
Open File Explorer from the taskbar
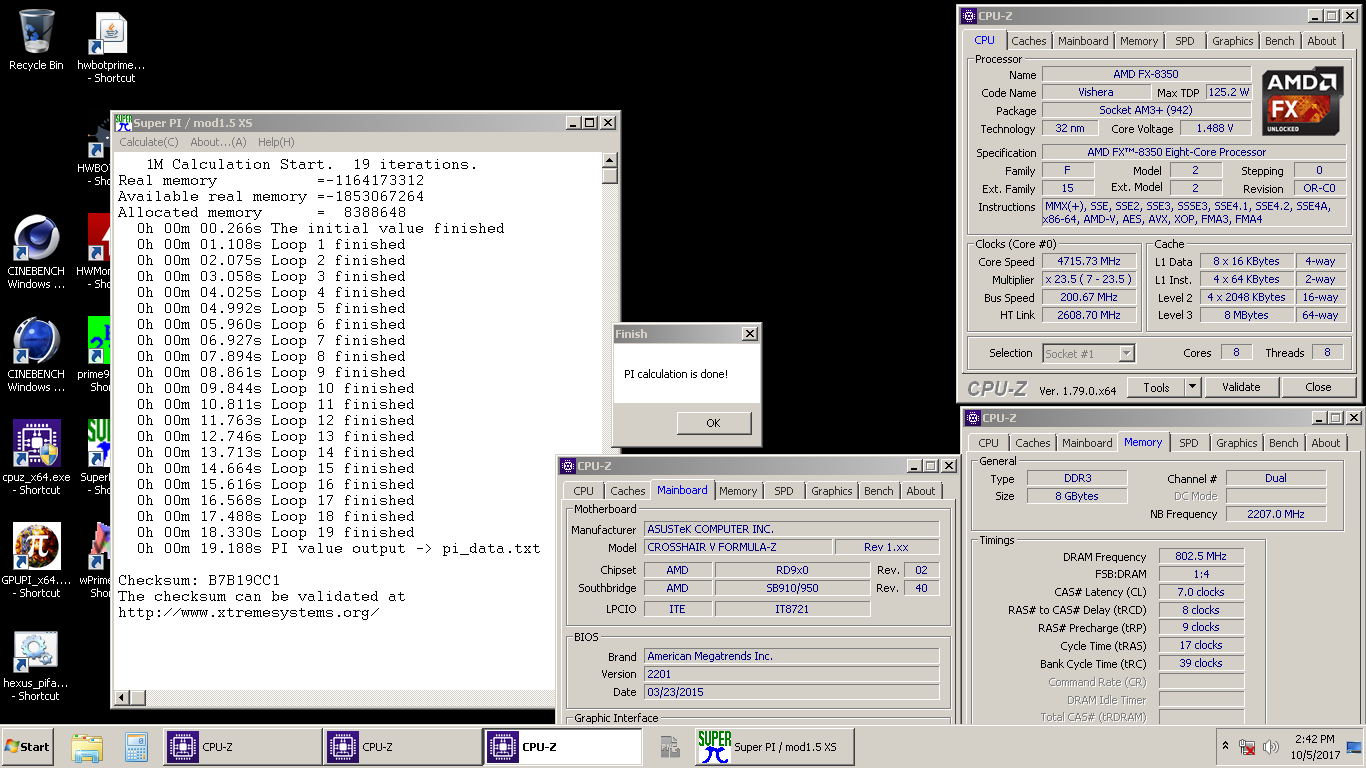(x=88, y=747)
